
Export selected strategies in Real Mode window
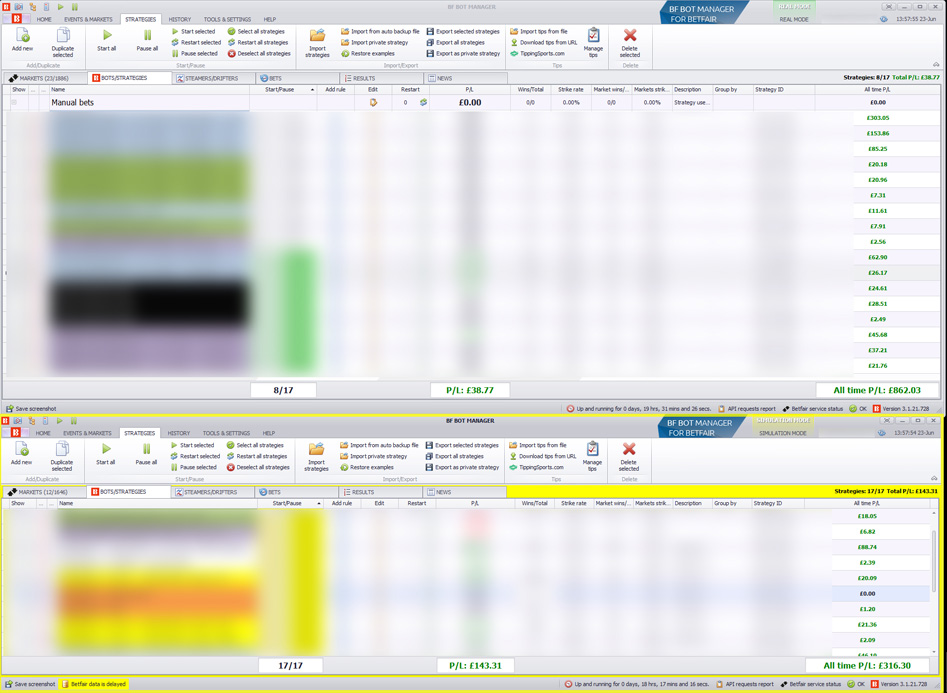[x=463, y=31]
